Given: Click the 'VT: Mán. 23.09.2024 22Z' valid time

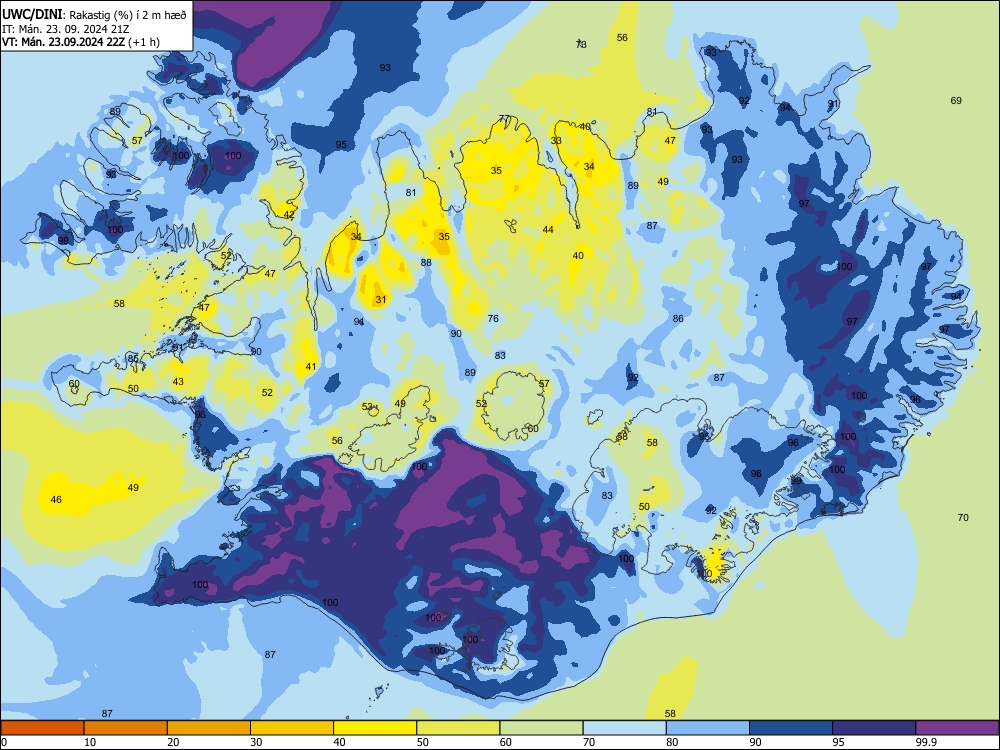Looking at the screenshot, I should click(64, 42).
